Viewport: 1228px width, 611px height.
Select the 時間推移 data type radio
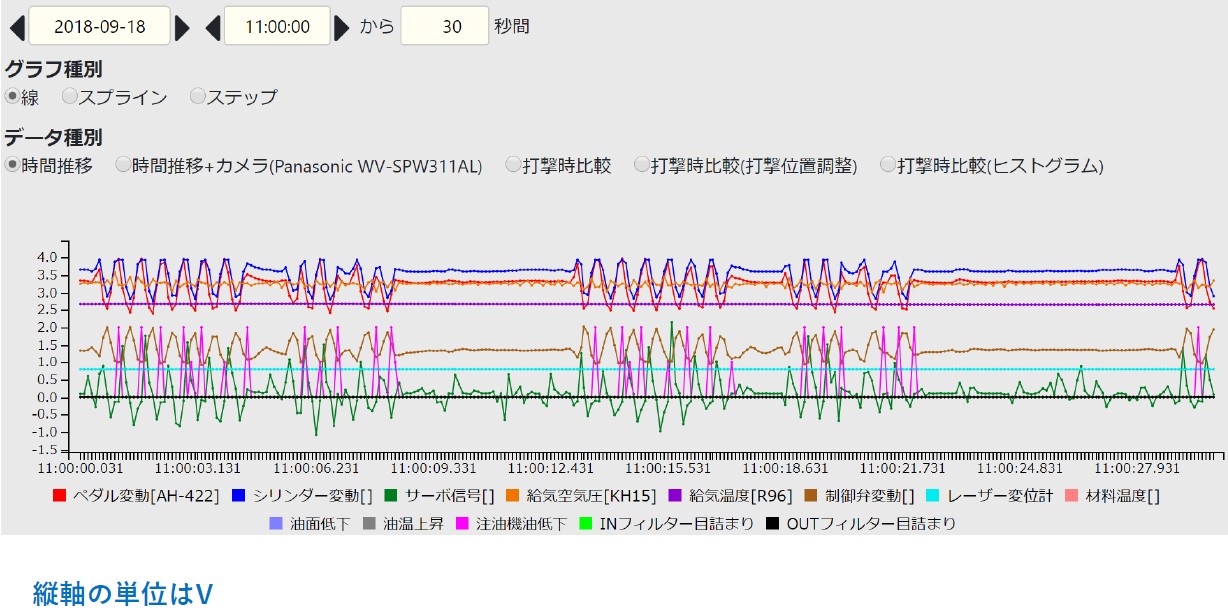click(x=12, y=165)
